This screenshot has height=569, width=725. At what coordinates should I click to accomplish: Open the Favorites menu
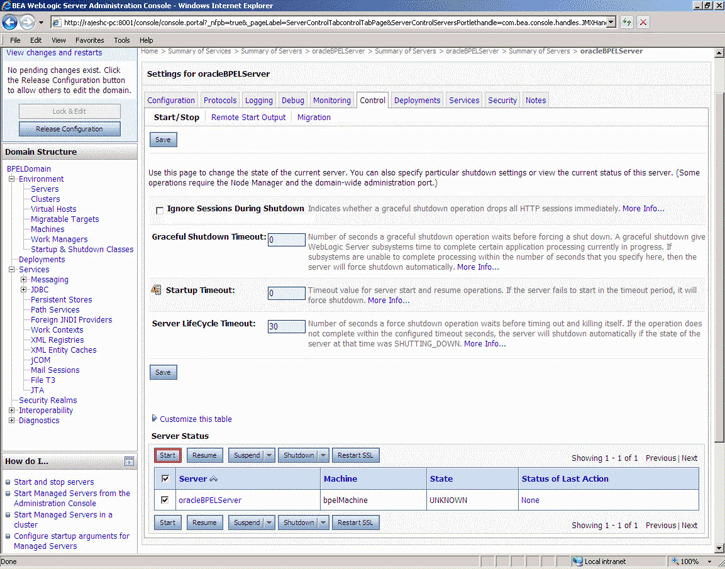click(x=90, y=40)
